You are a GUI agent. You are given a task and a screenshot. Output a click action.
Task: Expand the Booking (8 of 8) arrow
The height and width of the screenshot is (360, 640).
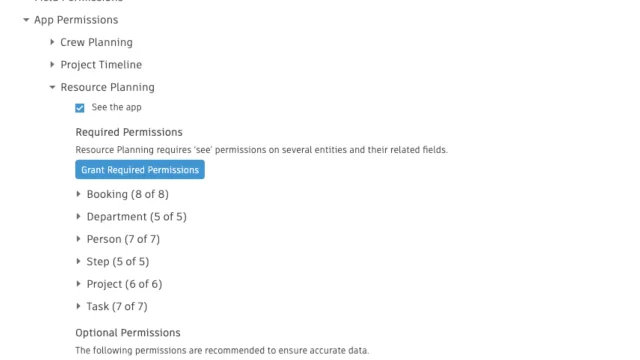coord(78,194)
